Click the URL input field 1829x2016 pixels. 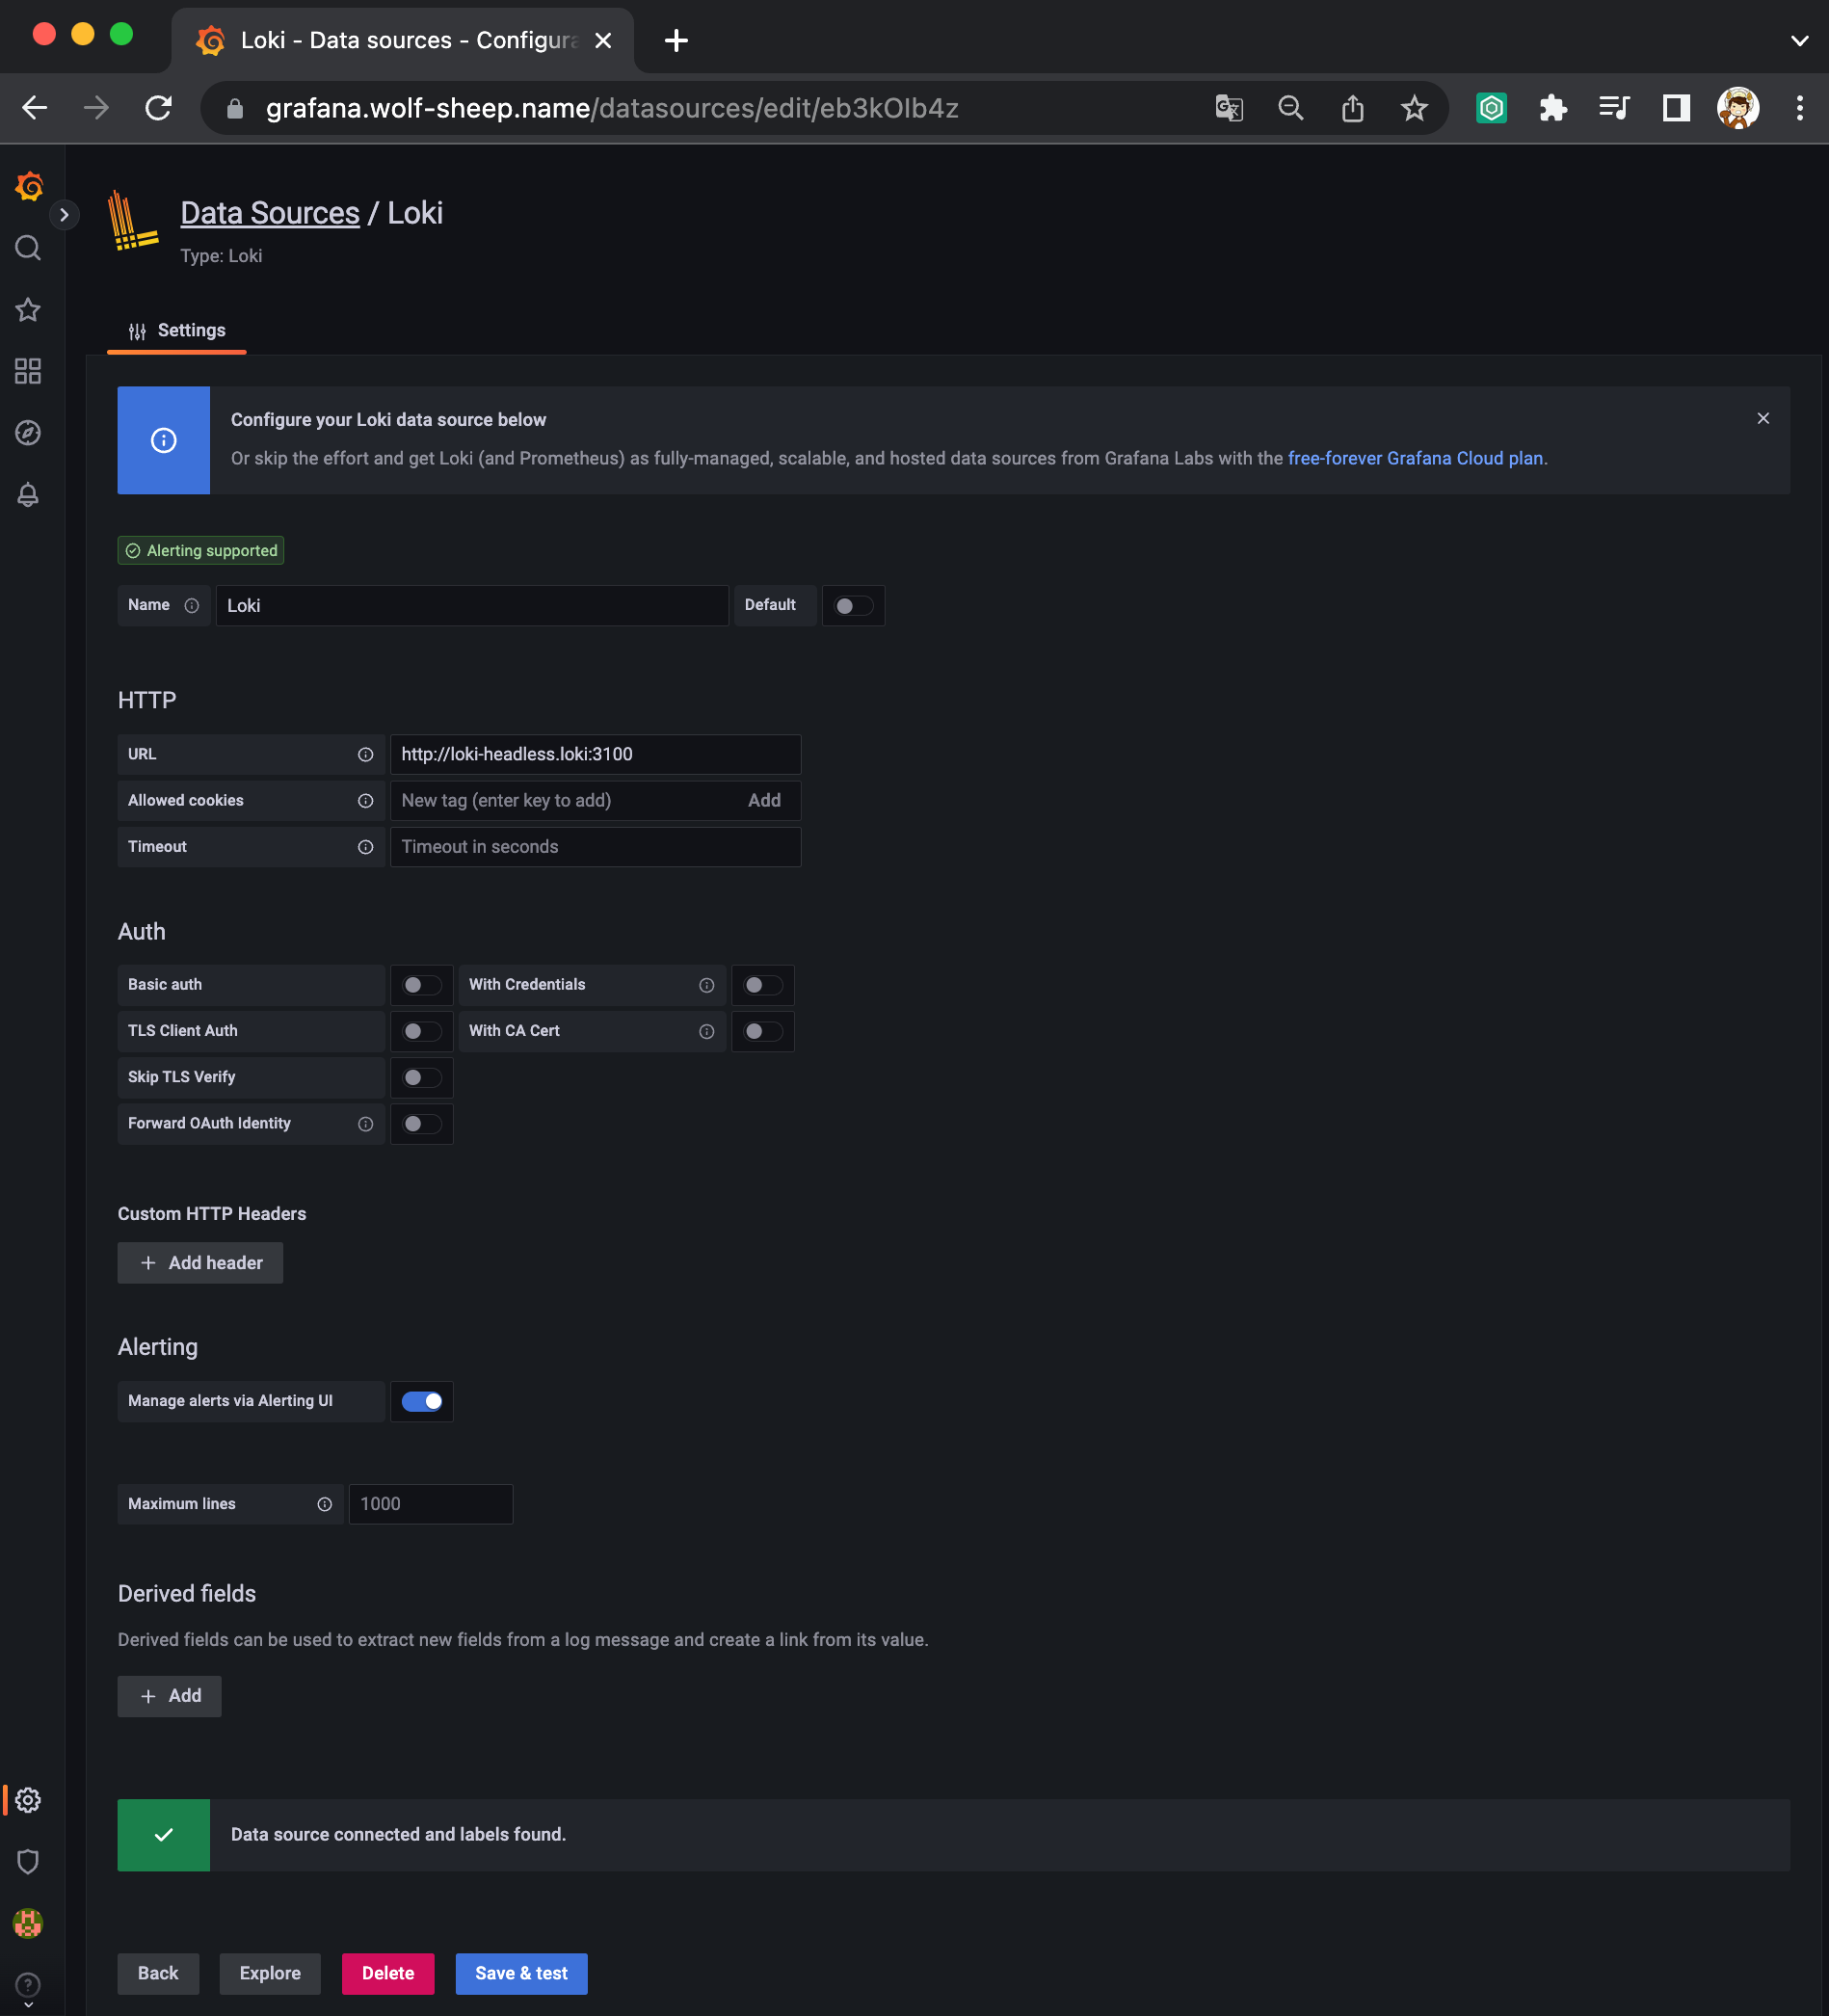(x=595, y=754)
